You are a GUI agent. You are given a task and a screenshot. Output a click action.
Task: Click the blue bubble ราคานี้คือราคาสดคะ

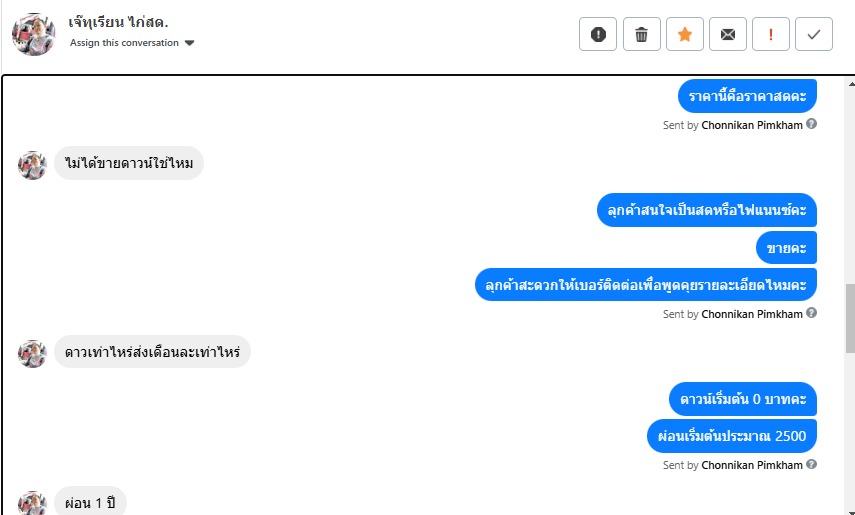pyautogui.click(x=747, y=96)
